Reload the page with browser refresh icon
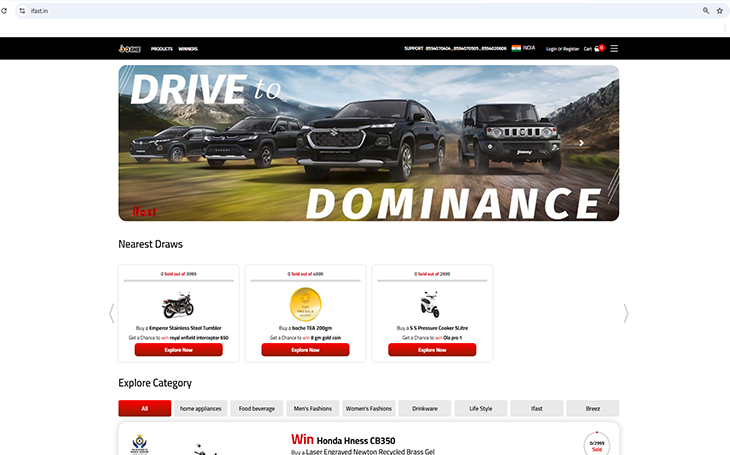The width and height of the screenshot is (730, 455). 4,11
